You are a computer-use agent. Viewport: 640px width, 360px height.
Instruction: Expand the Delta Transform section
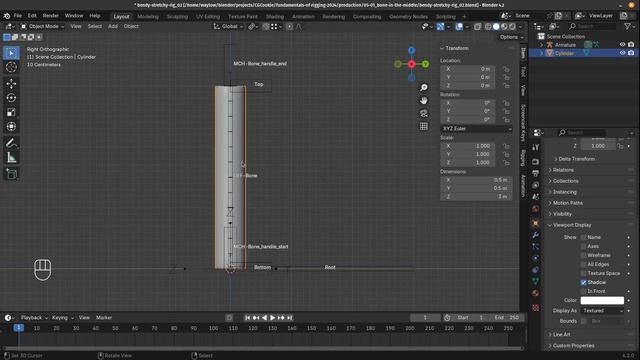point(576,159)
